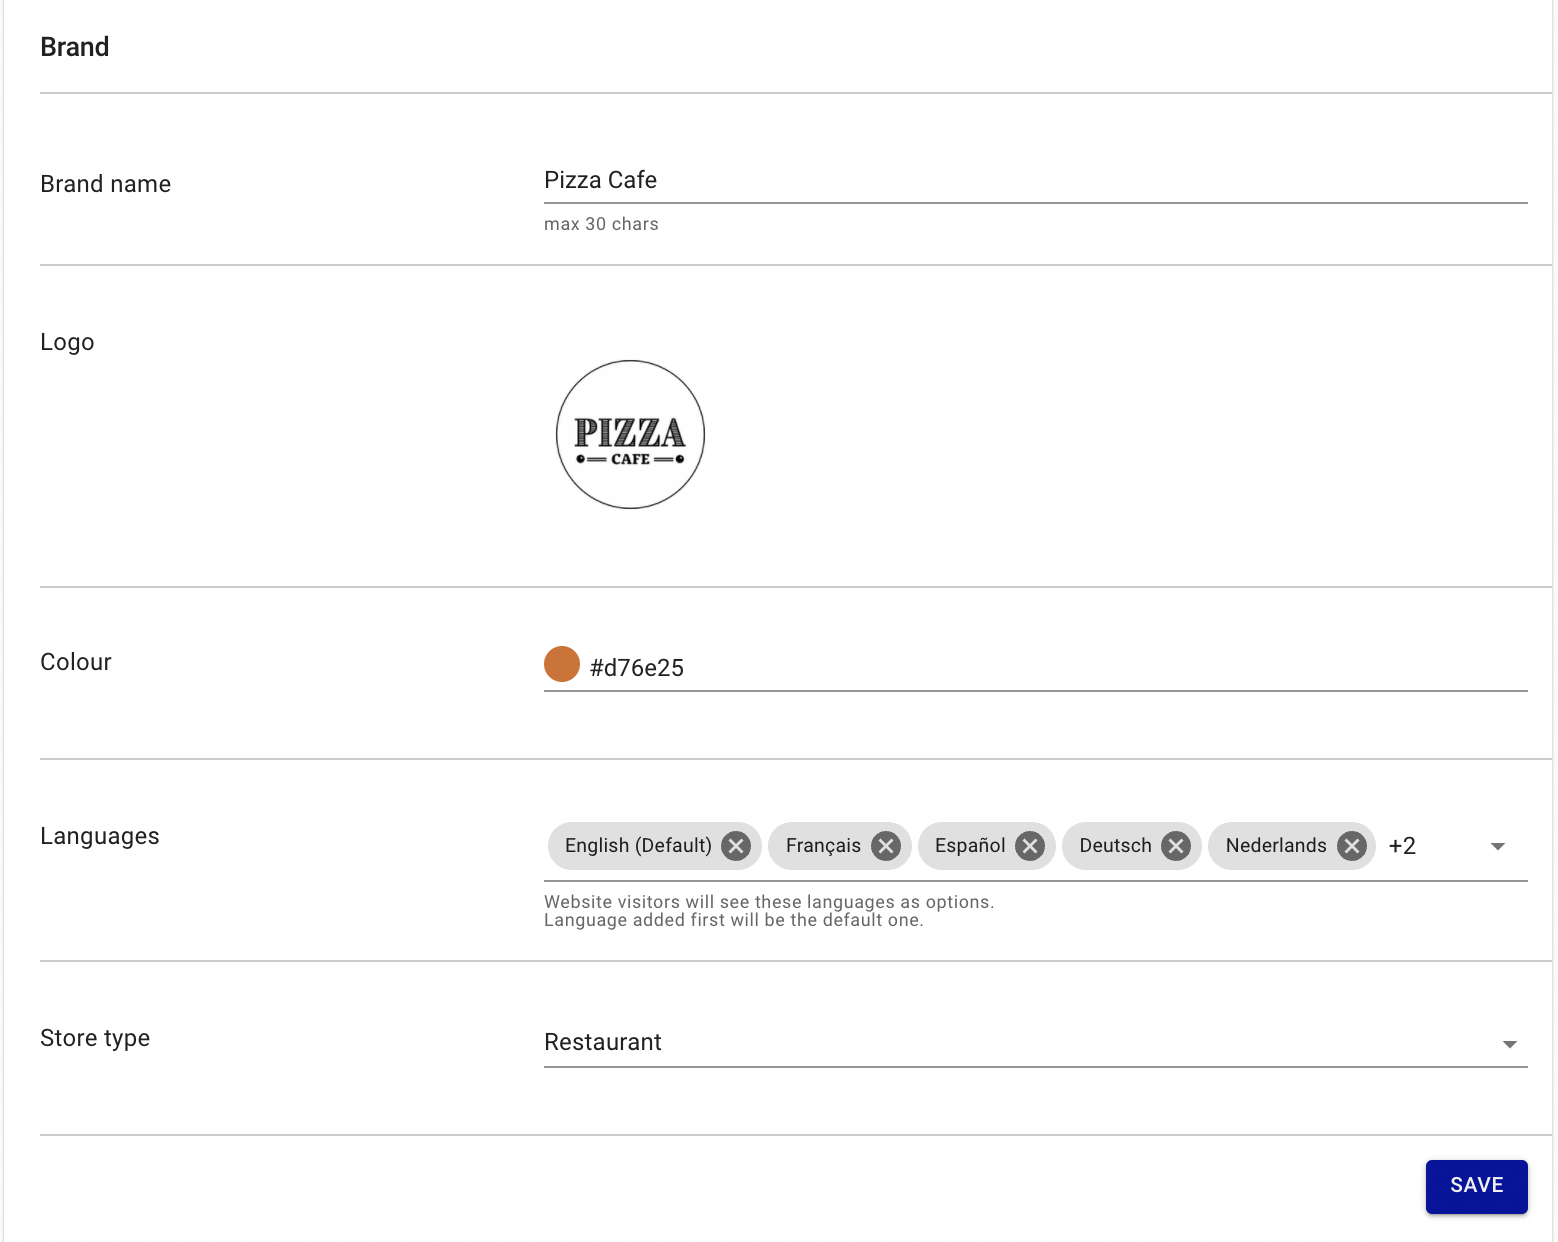Remove the Español language chip
Image resolution: width=1558 pixels, height=1242 pixels.
1030,846
